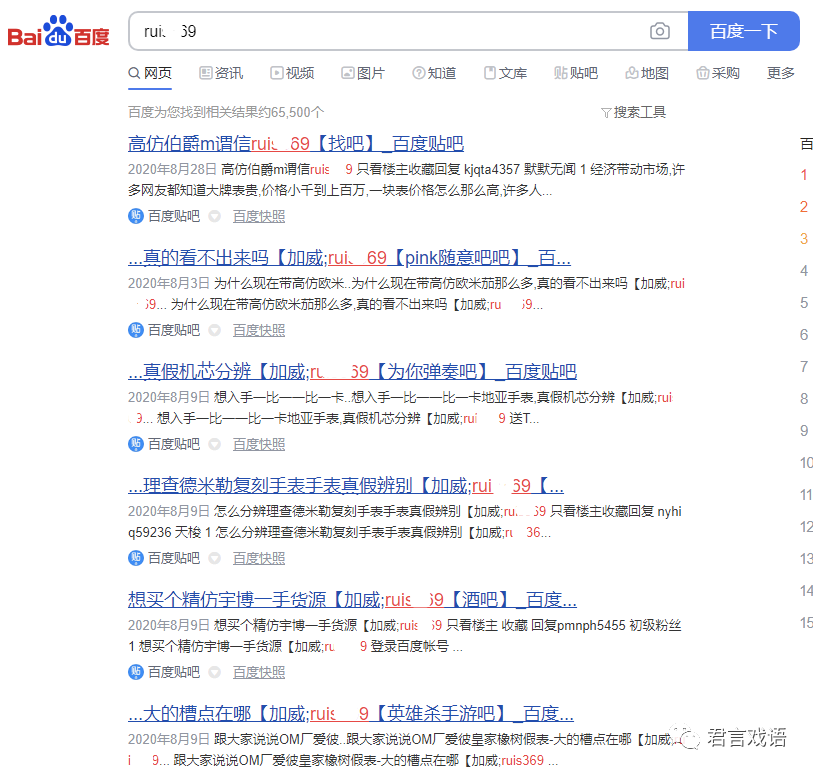Click date text 2020年8月3日
Image resolution: width=813 pixels, height=773 pixels.
click(x=169, y=283)
